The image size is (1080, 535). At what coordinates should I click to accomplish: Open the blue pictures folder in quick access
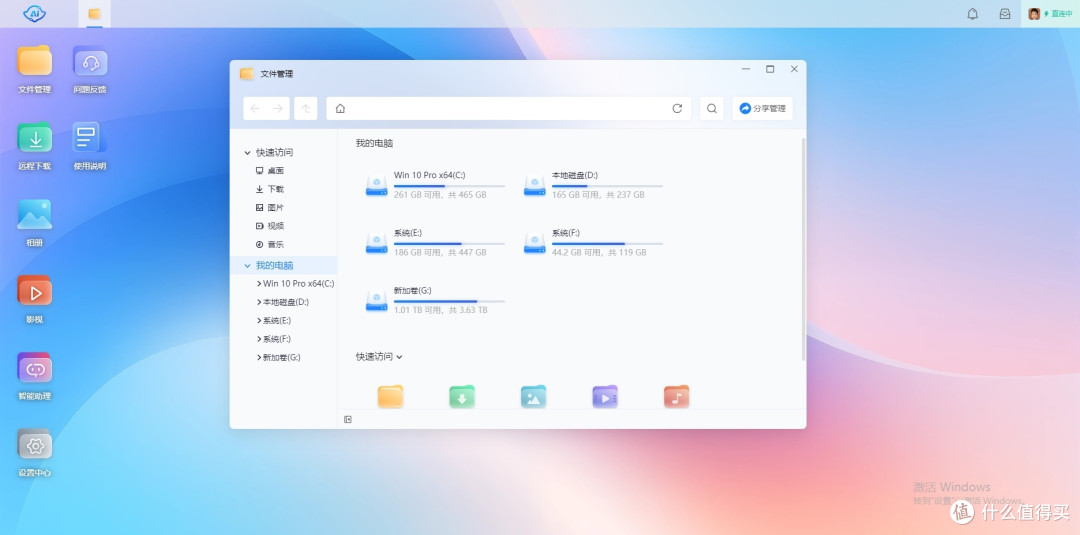click(x=533, y=397)
